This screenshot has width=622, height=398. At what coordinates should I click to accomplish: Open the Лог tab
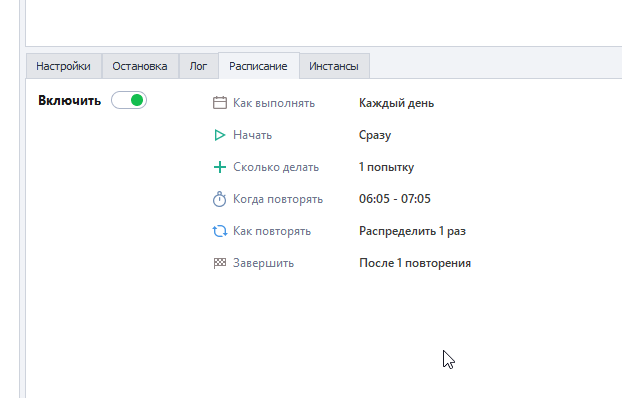pos(198,66)
